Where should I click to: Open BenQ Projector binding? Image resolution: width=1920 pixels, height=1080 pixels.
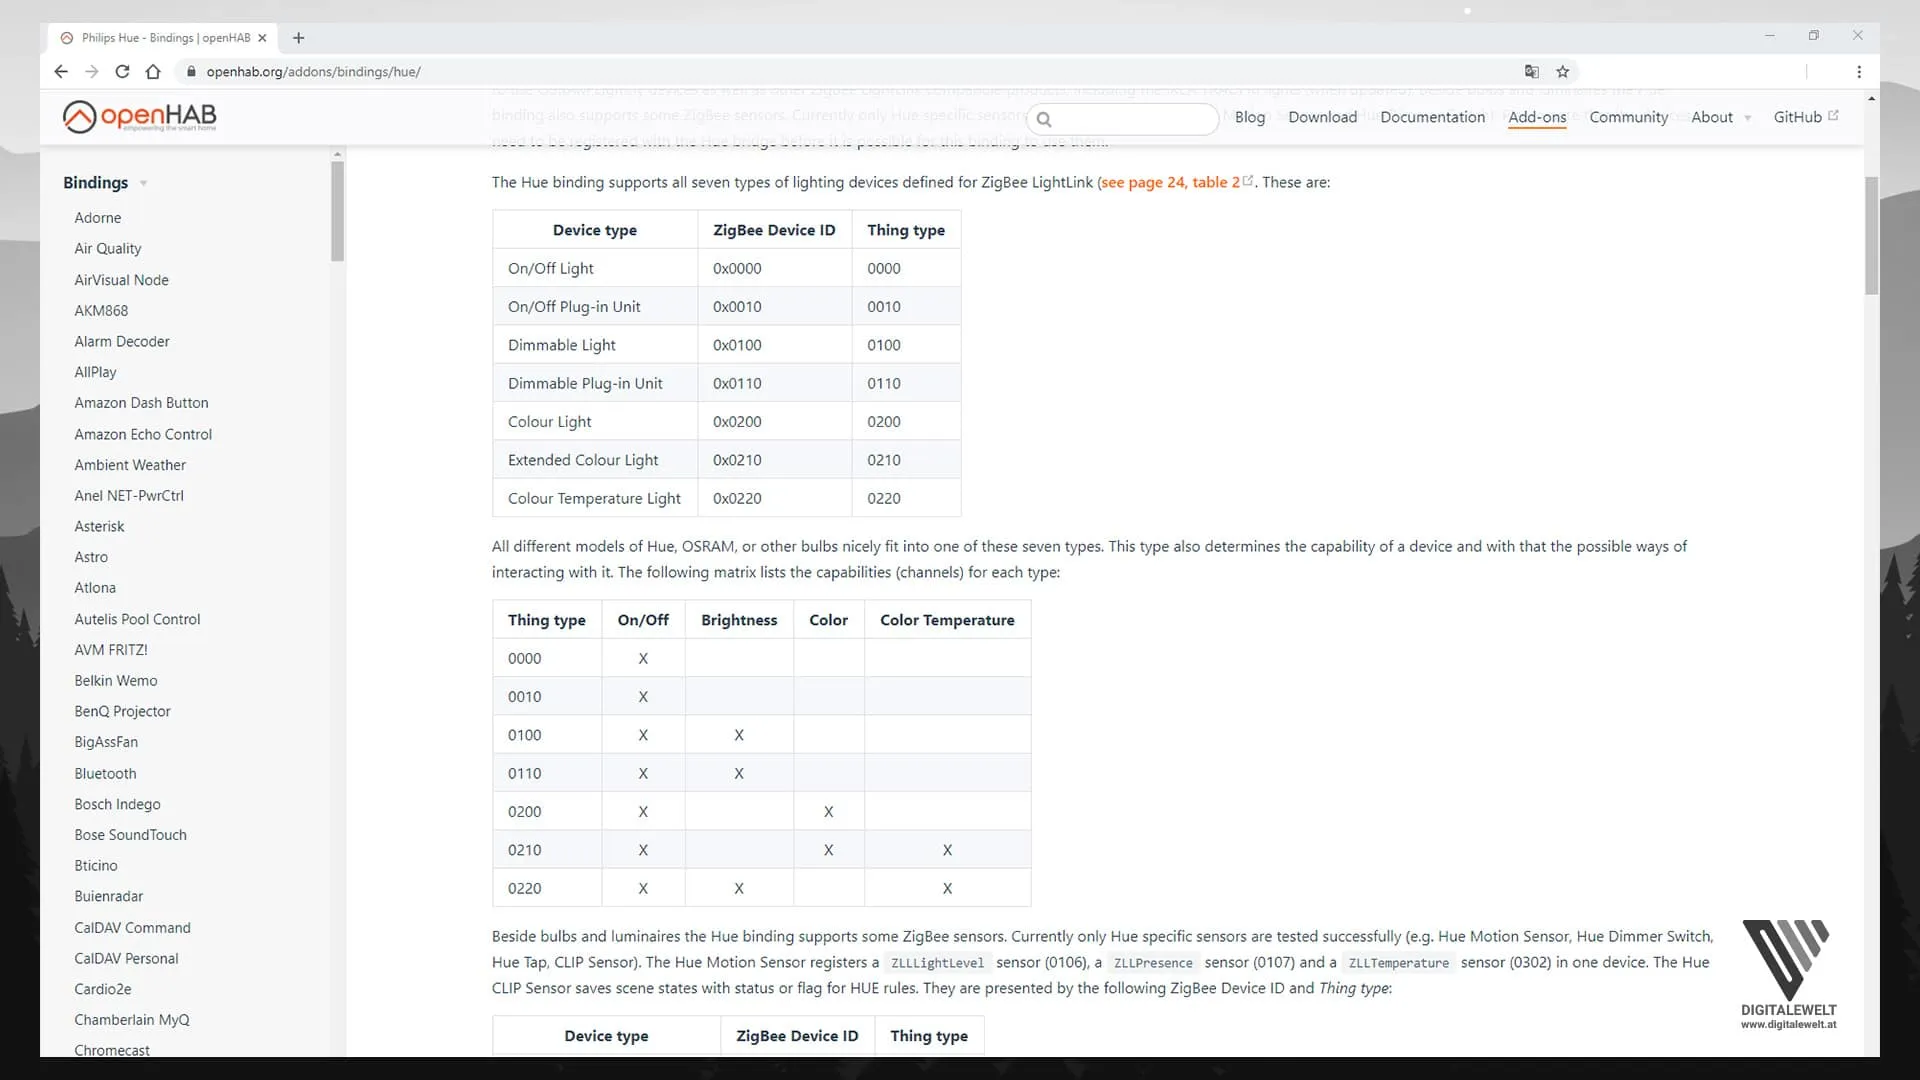click(122, 711)
